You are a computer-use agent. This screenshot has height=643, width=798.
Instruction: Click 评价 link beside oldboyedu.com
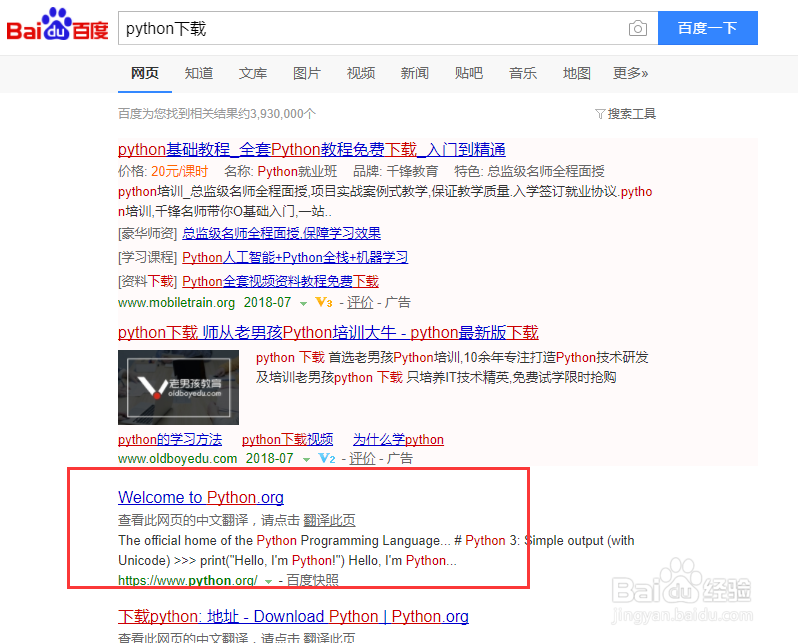point(362,459)
